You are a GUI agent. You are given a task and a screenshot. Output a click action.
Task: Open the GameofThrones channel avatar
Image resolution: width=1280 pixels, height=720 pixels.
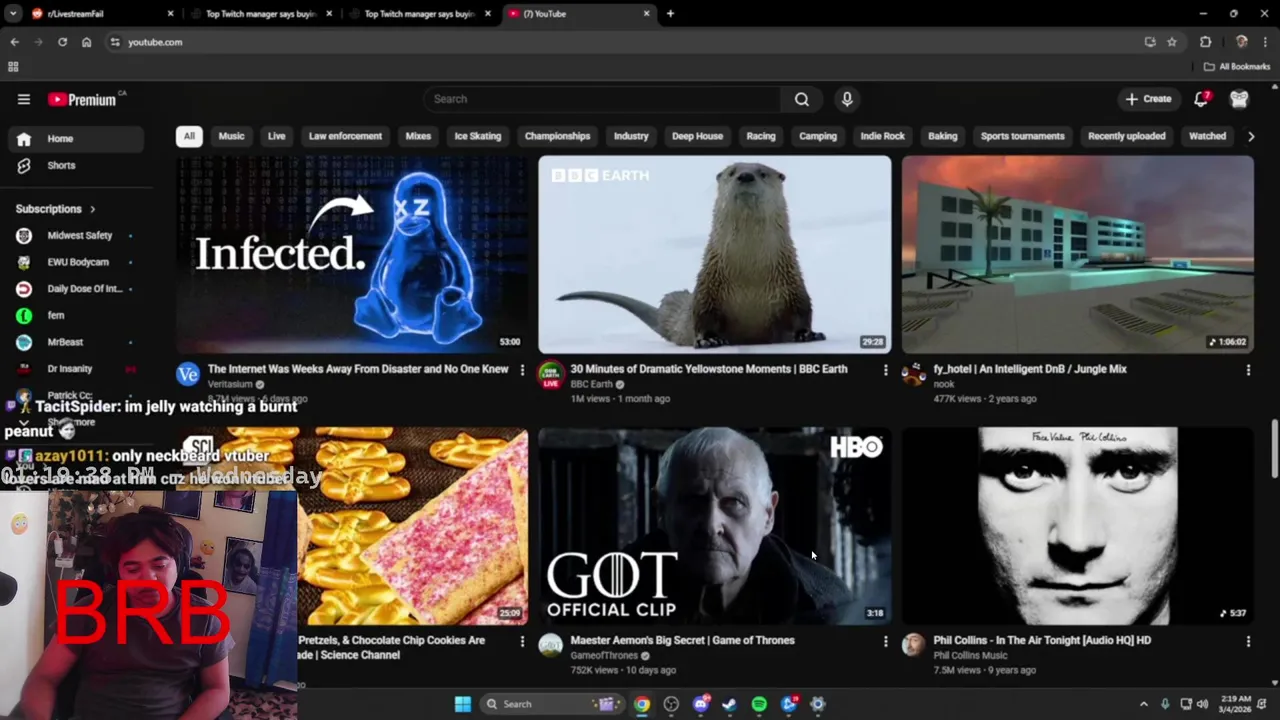[x=550, y=645]
